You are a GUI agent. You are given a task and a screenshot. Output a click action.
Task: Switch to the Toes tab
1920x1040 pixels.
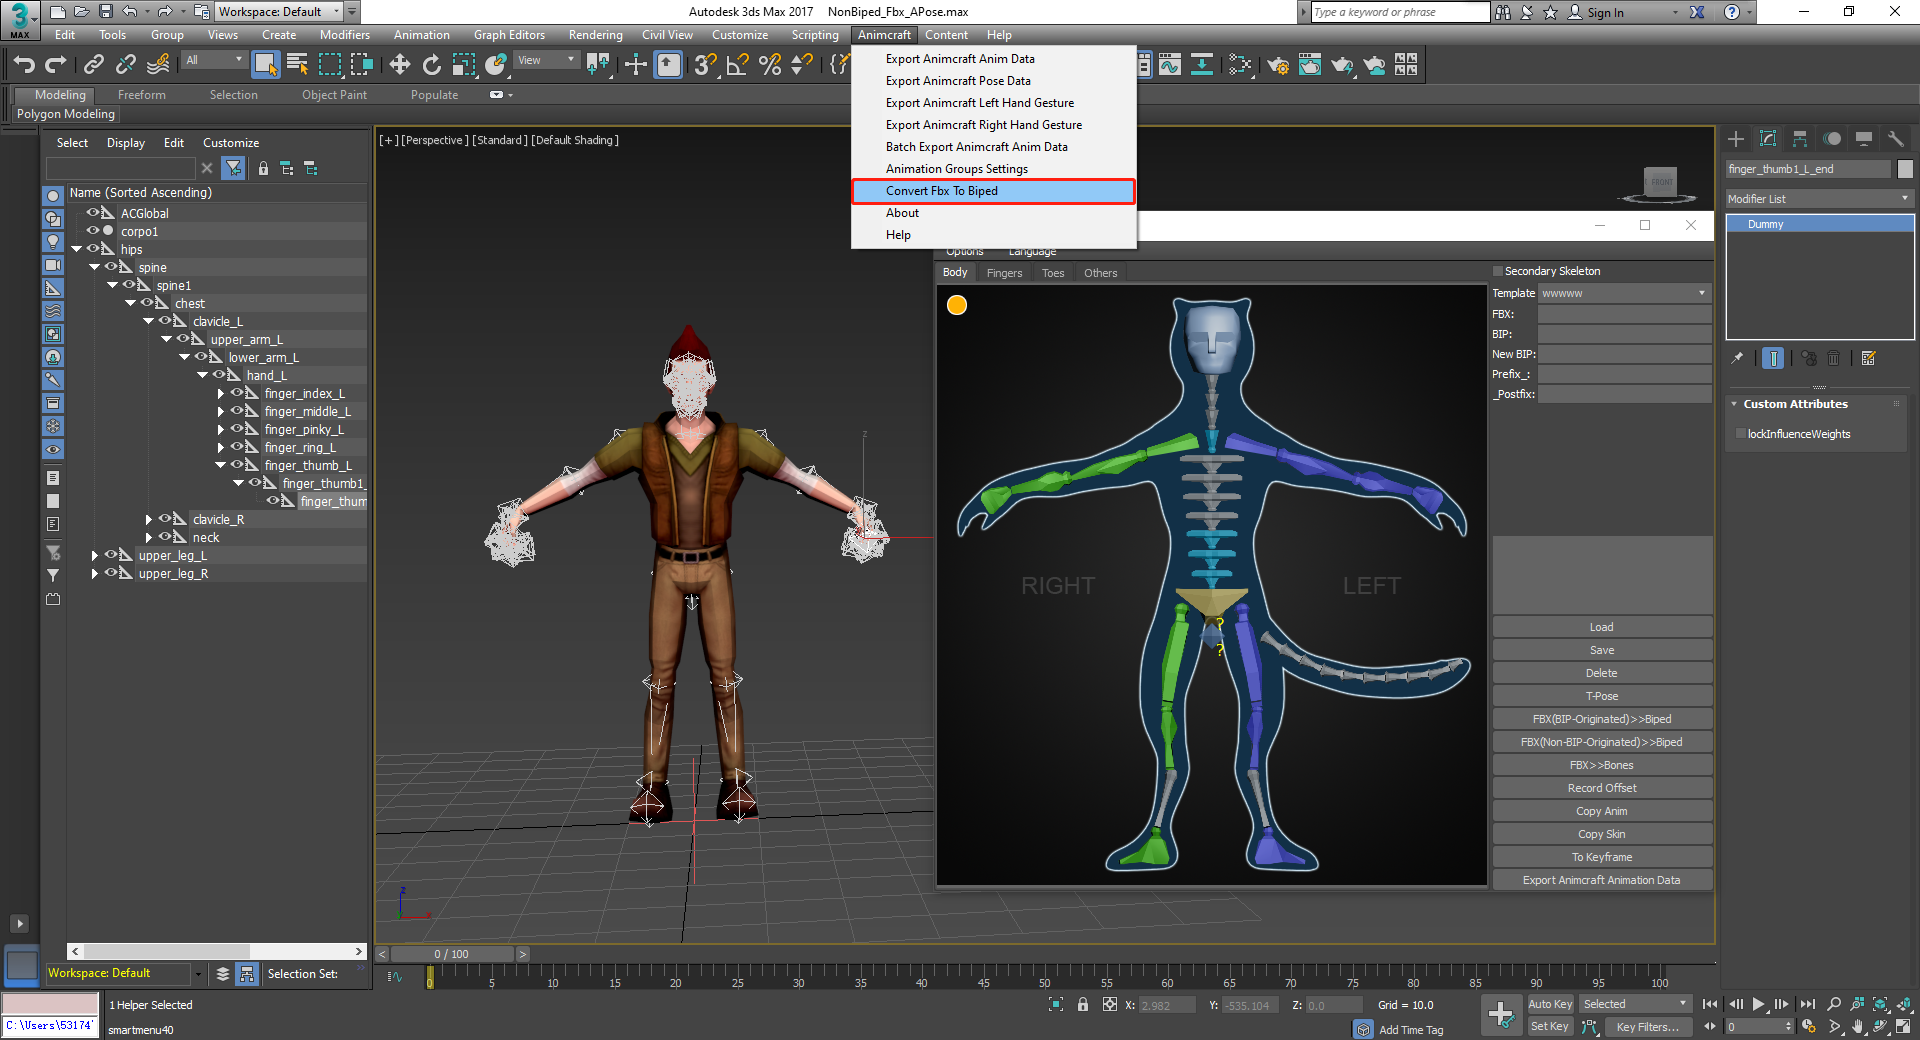pos(1053,273)
